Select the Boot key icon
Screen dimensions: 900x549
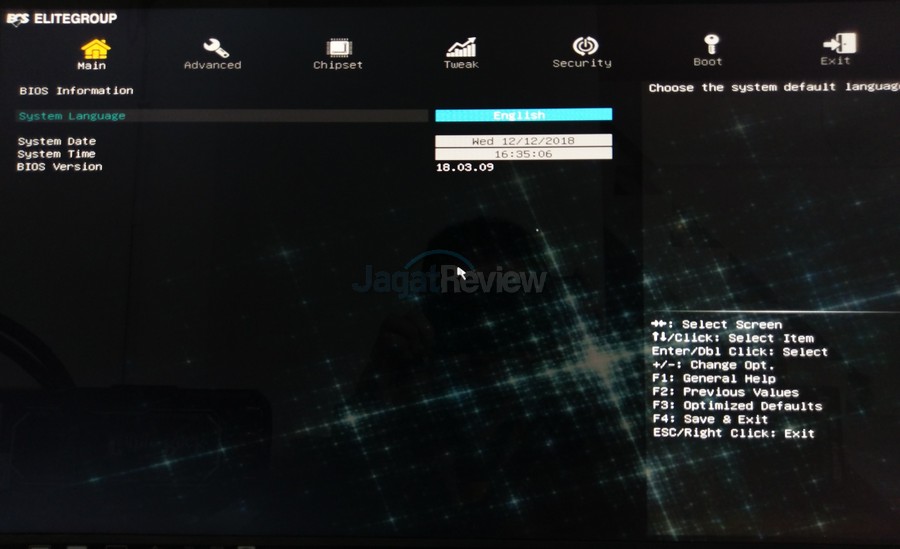coord(710,45)
